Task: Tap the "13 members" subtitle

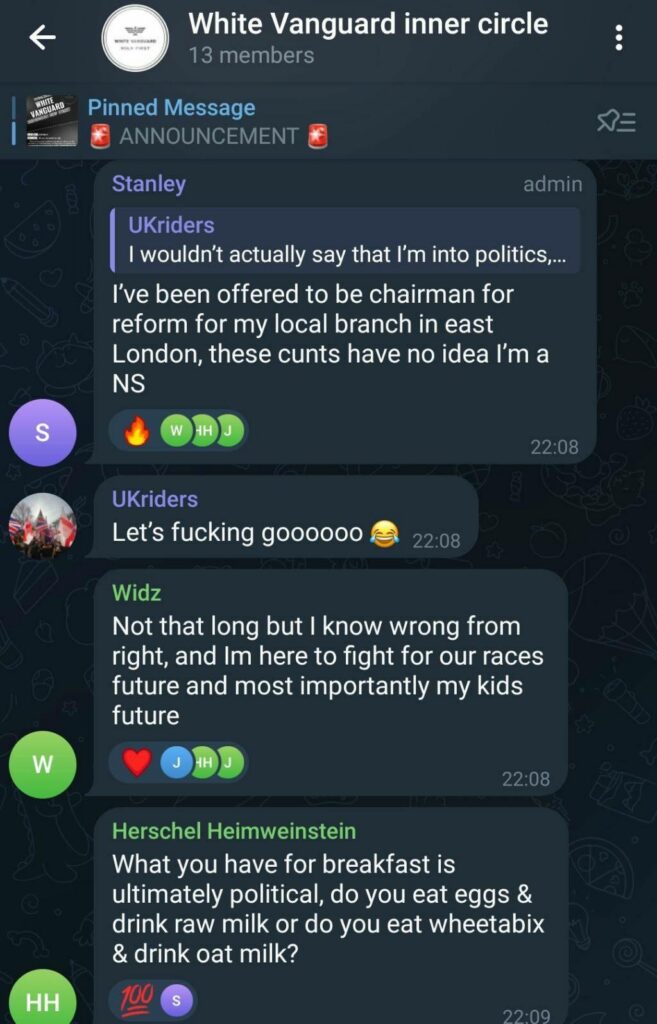Action: pyautogui.click(x=251, y=55)
